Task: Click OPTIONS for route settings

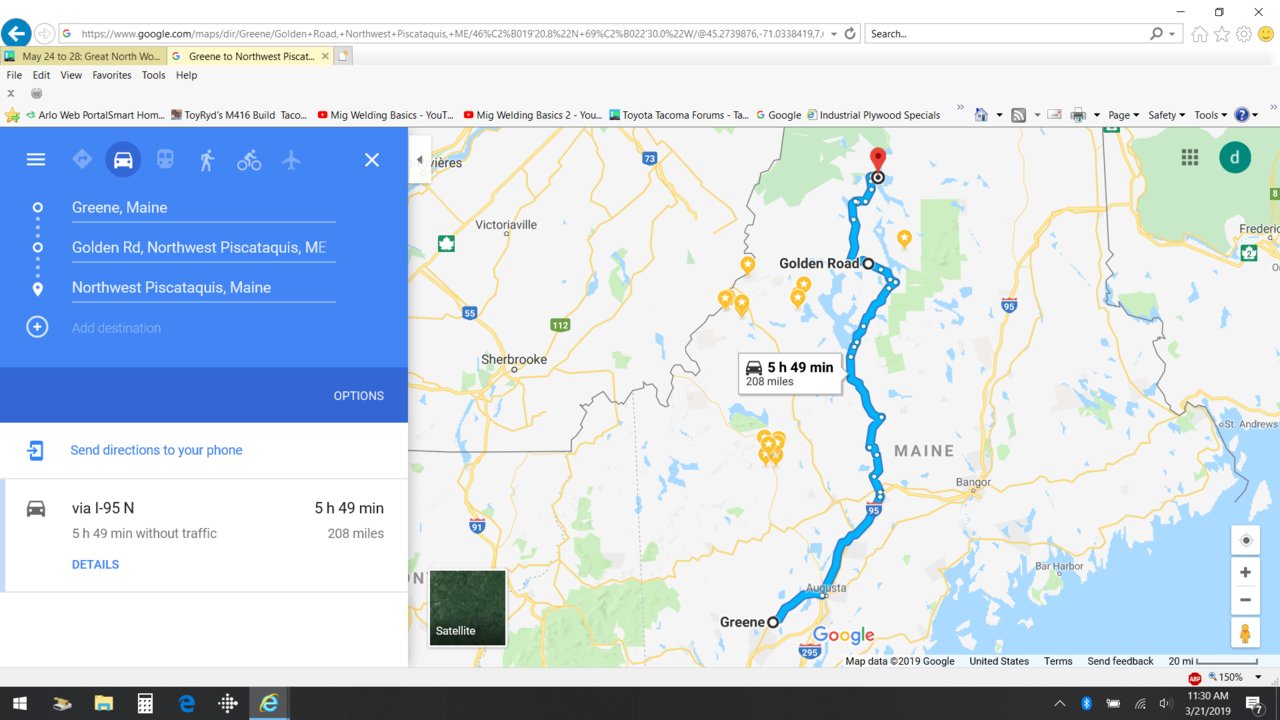Action: (359, 396)
